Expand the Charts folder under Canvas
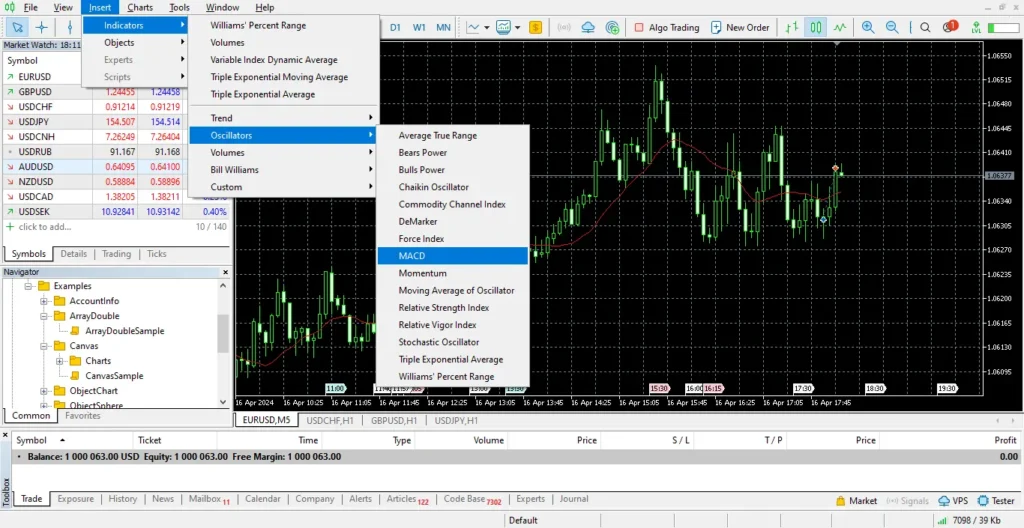Viewport: 1024px width, 528px height. click(x=59, y=361)
